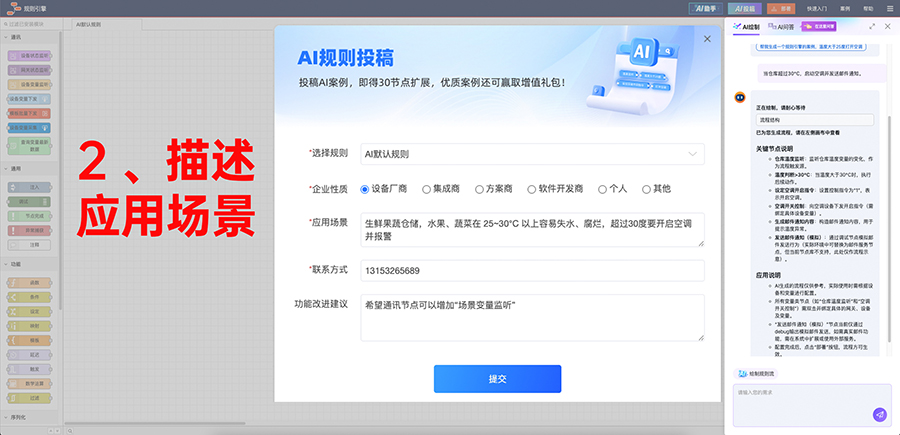Choose 软件开发商 as enterprise type
The image size is (900, 435).
[532, 188]
